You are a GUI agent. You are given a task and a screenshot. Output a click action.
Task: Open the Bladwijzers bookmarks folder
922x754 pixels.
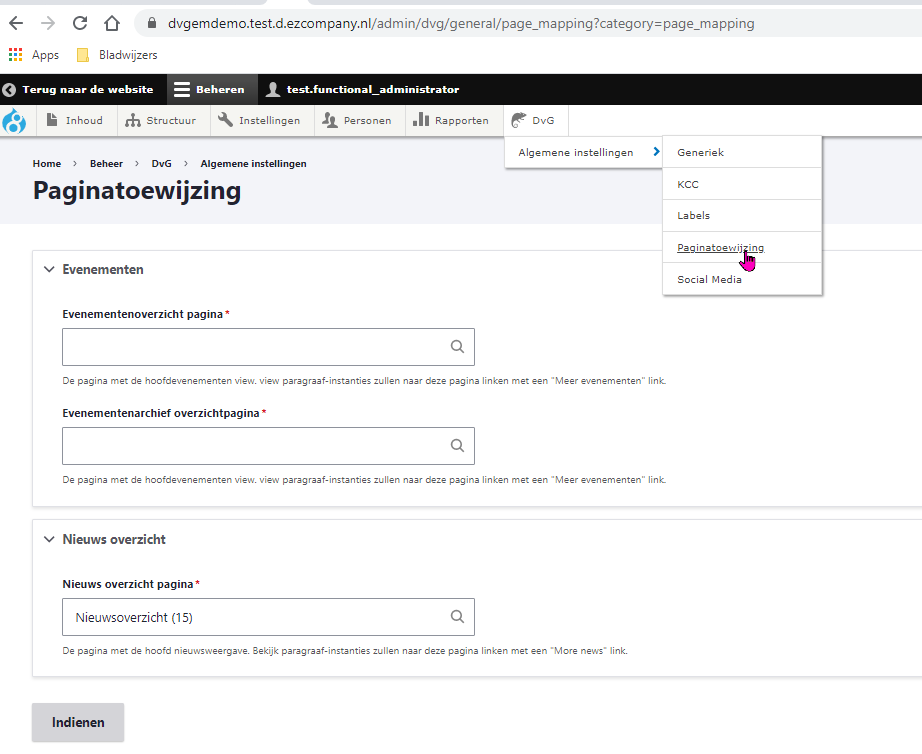(x=117, y=55)
